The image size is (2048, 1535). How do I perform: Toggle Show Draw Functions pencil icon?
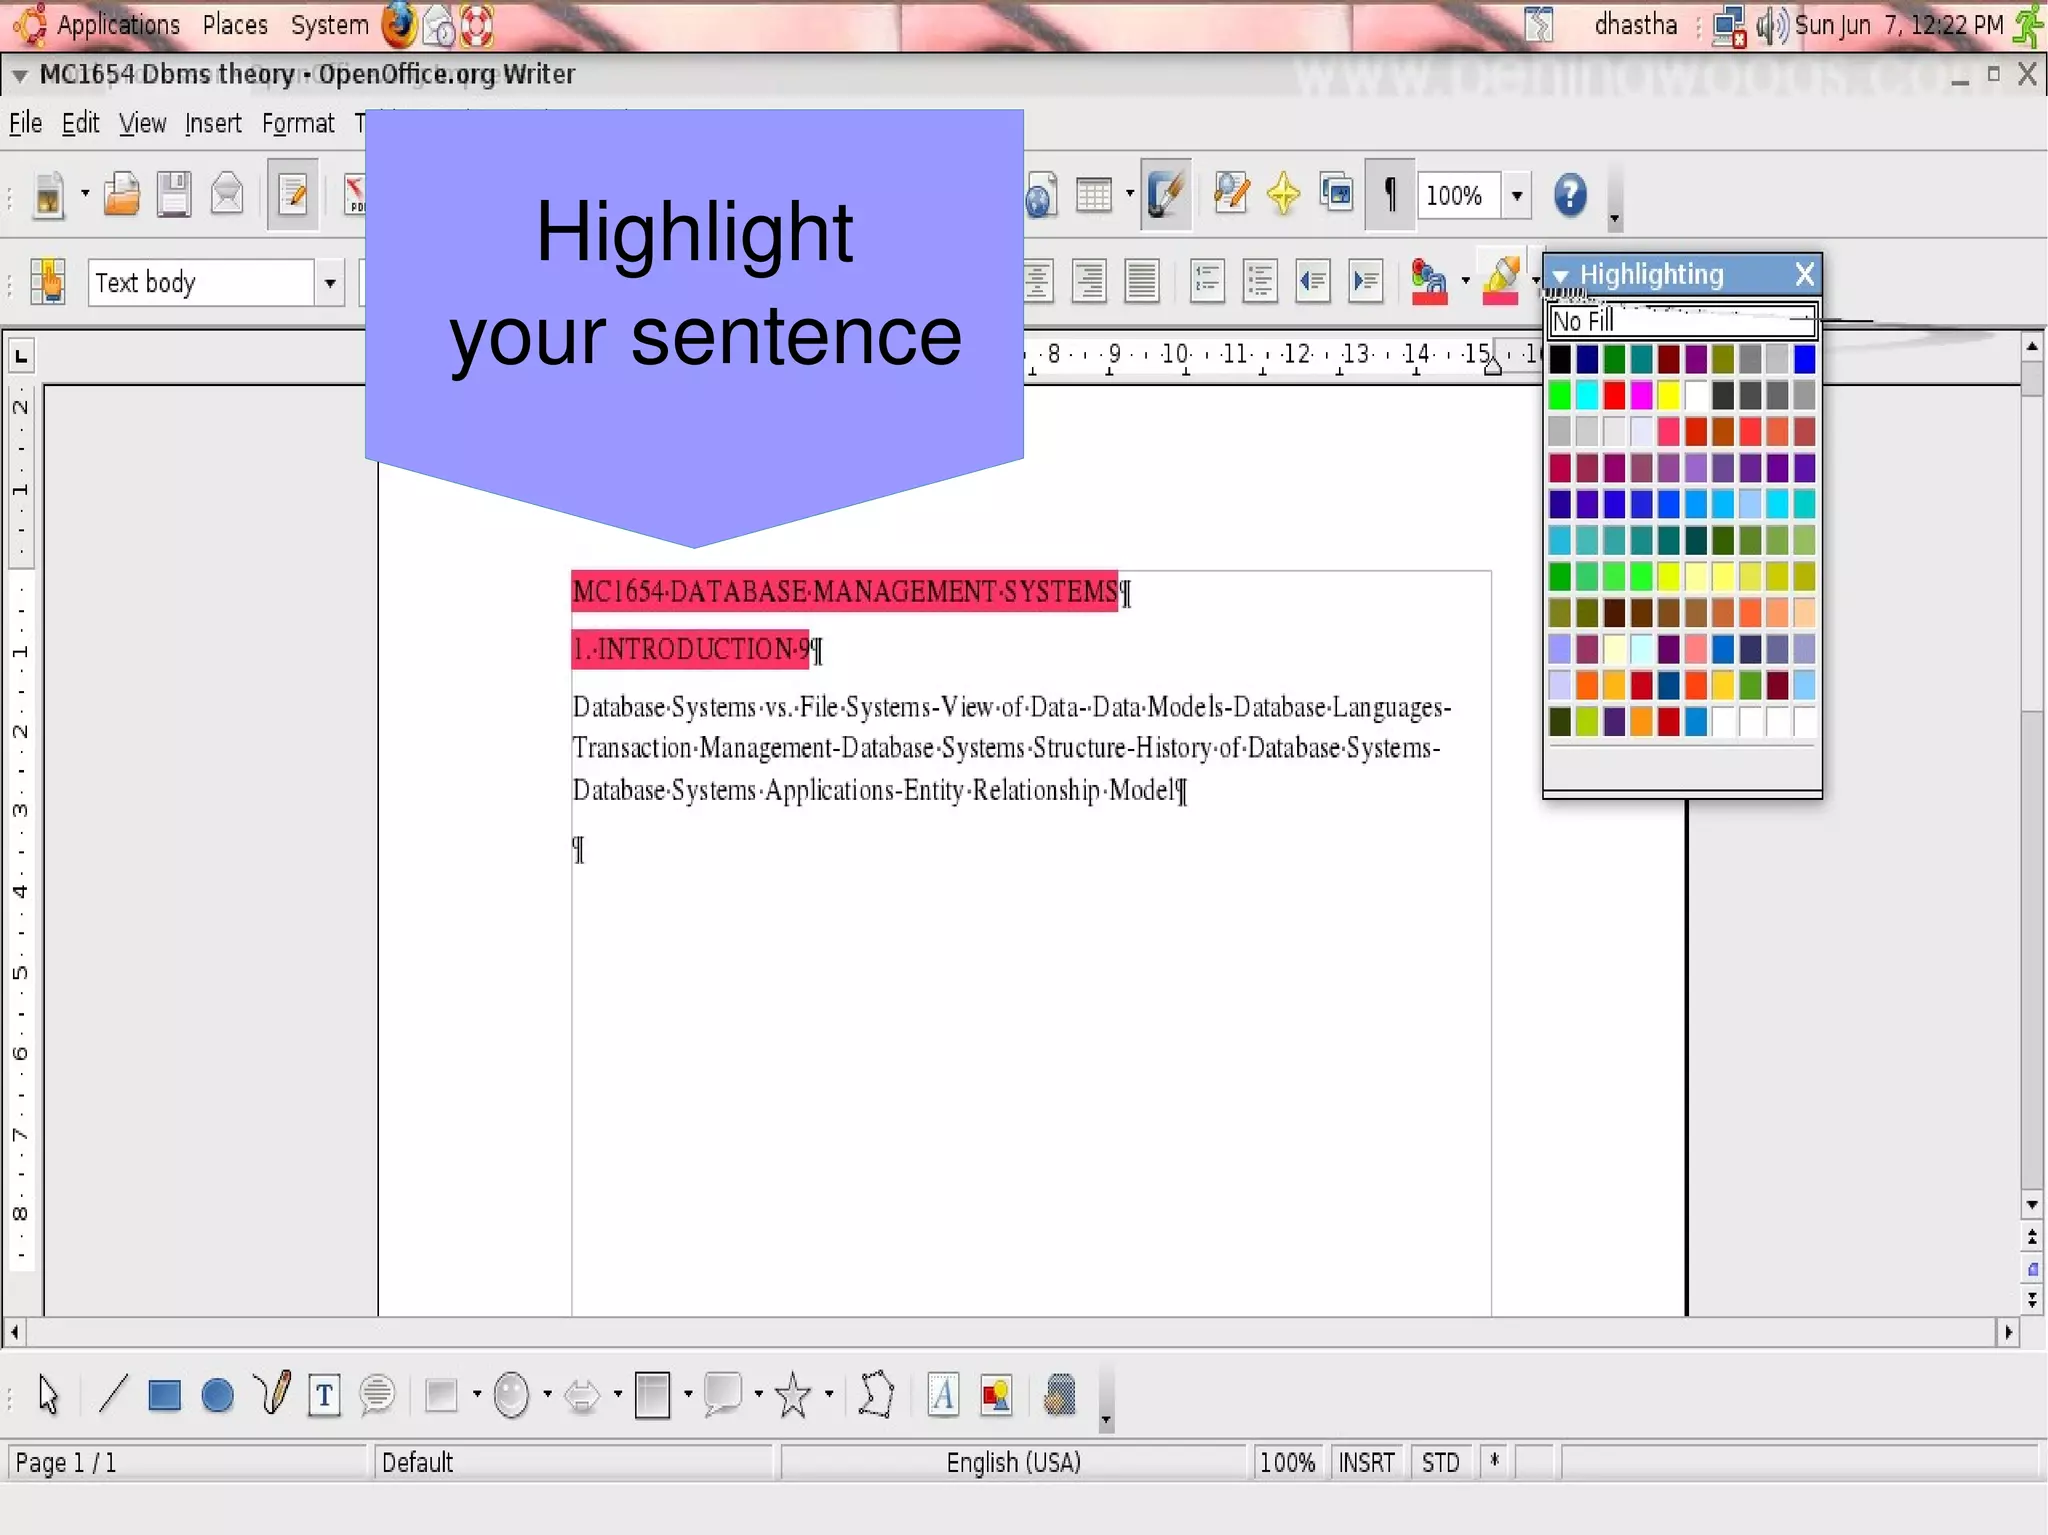point(1166,194)
